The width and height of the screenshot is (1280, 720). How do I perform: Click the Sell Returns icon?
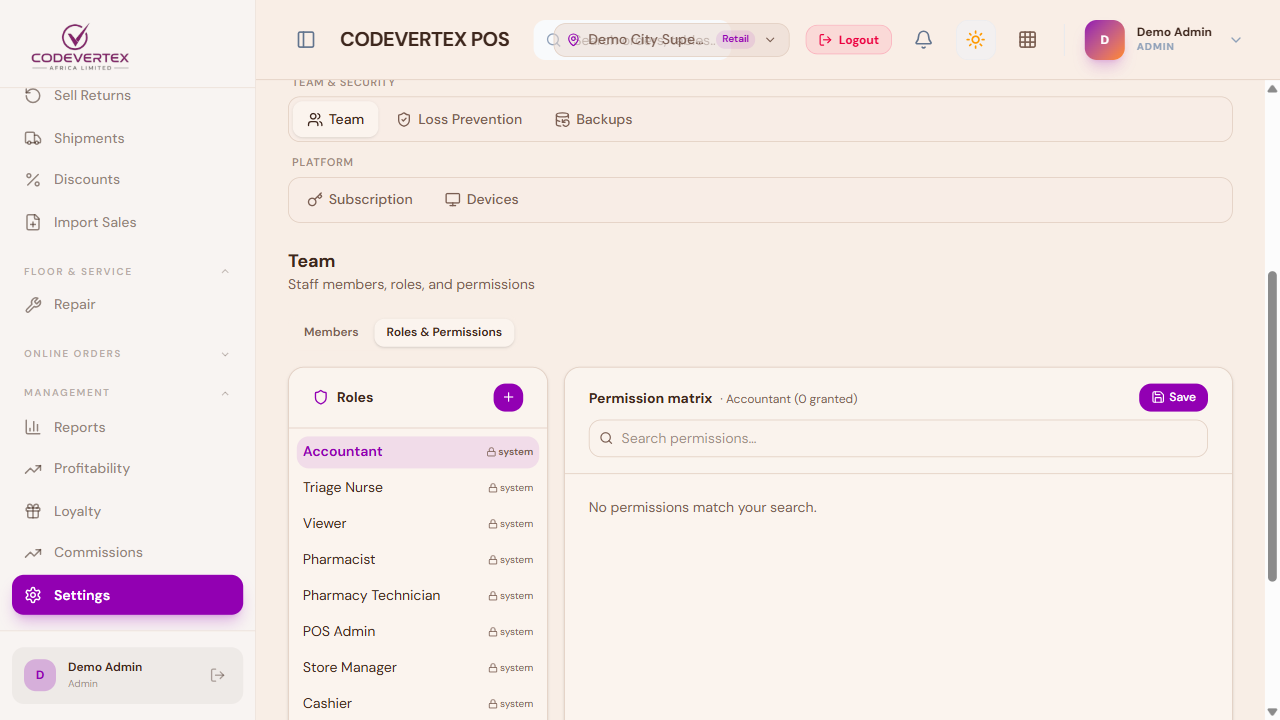33,95
